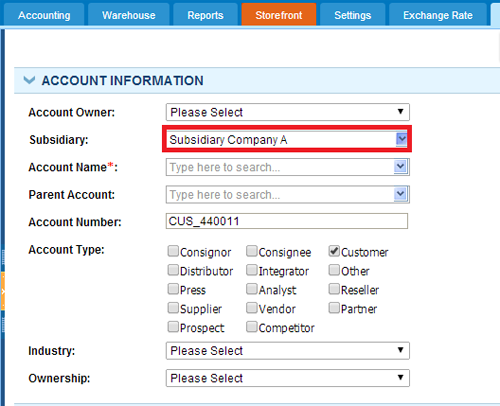This screenshot has height=406, width=500.
Task: Switch to the Warehouse tab
Action: pyautogui.click(x=129, y=15)
